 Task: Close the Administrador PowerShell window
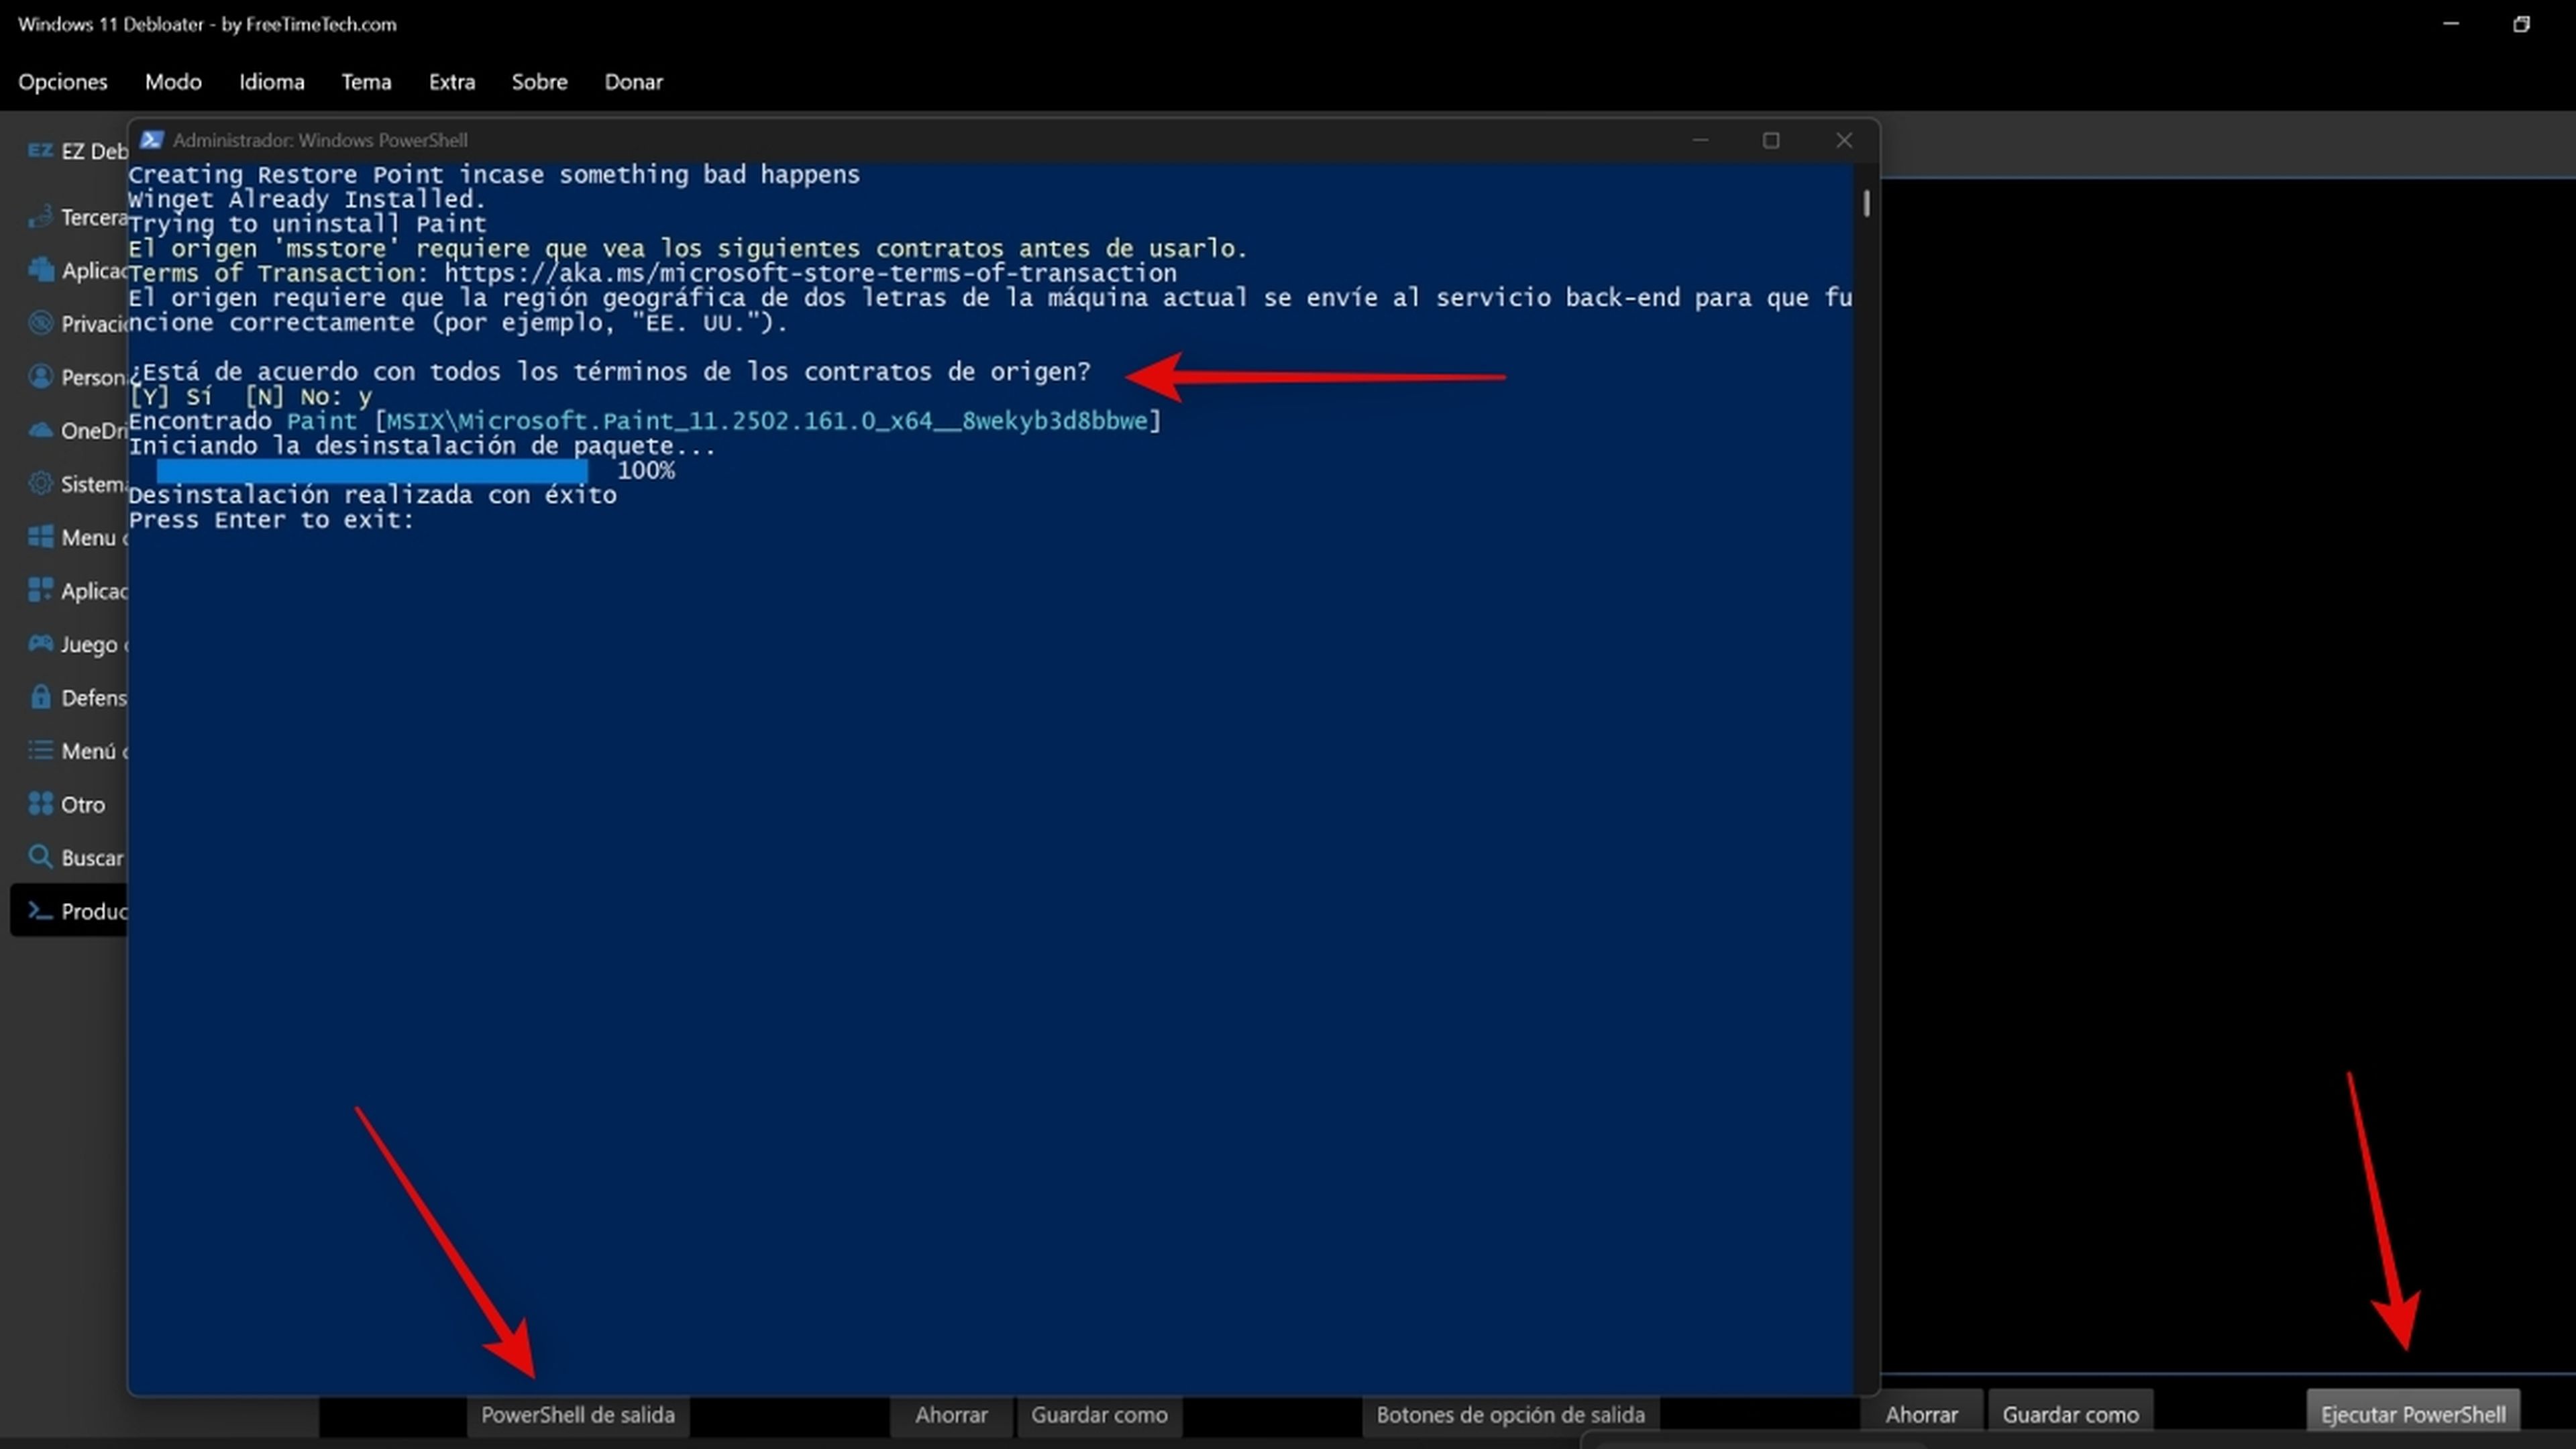point(1844,141)
